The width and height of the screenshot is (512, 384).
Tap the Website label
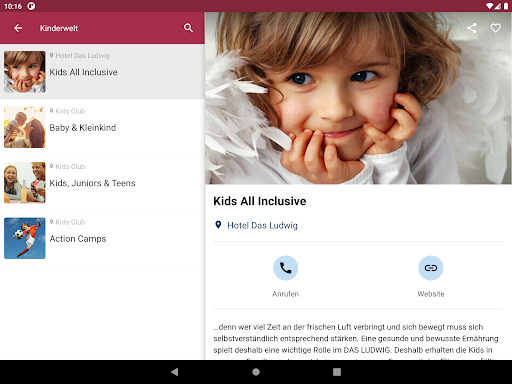(431, 294)
